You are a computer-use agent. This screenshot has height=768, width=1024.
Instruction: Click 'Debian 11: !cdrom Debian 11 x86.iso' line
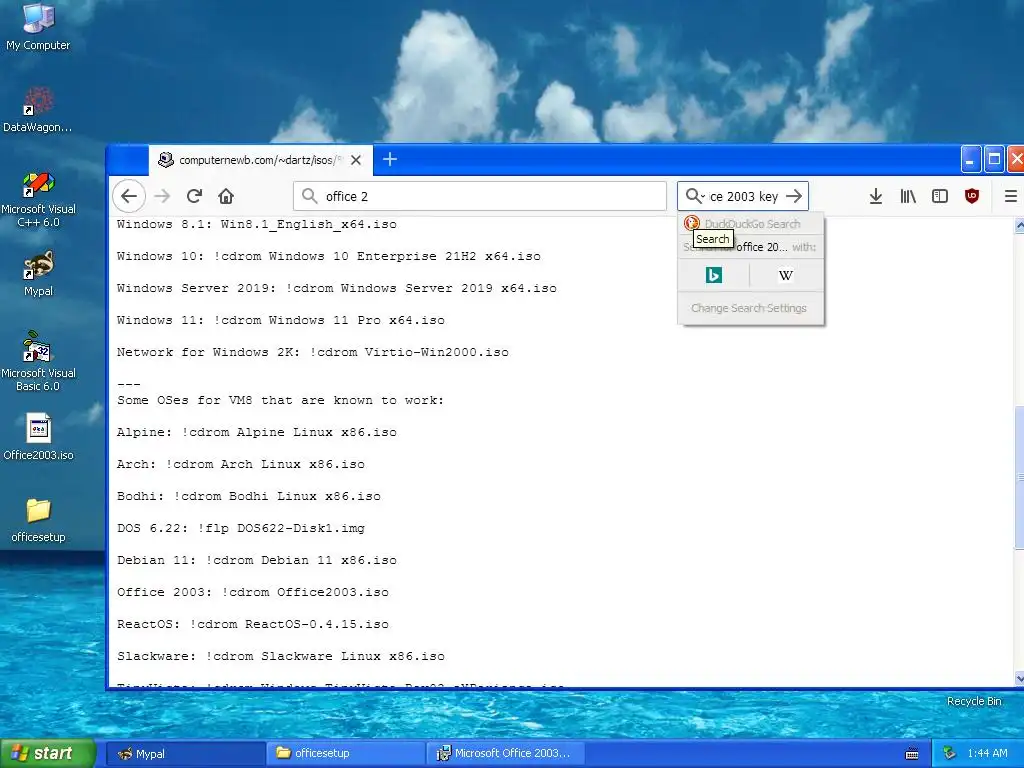click(x=257, y=560)
